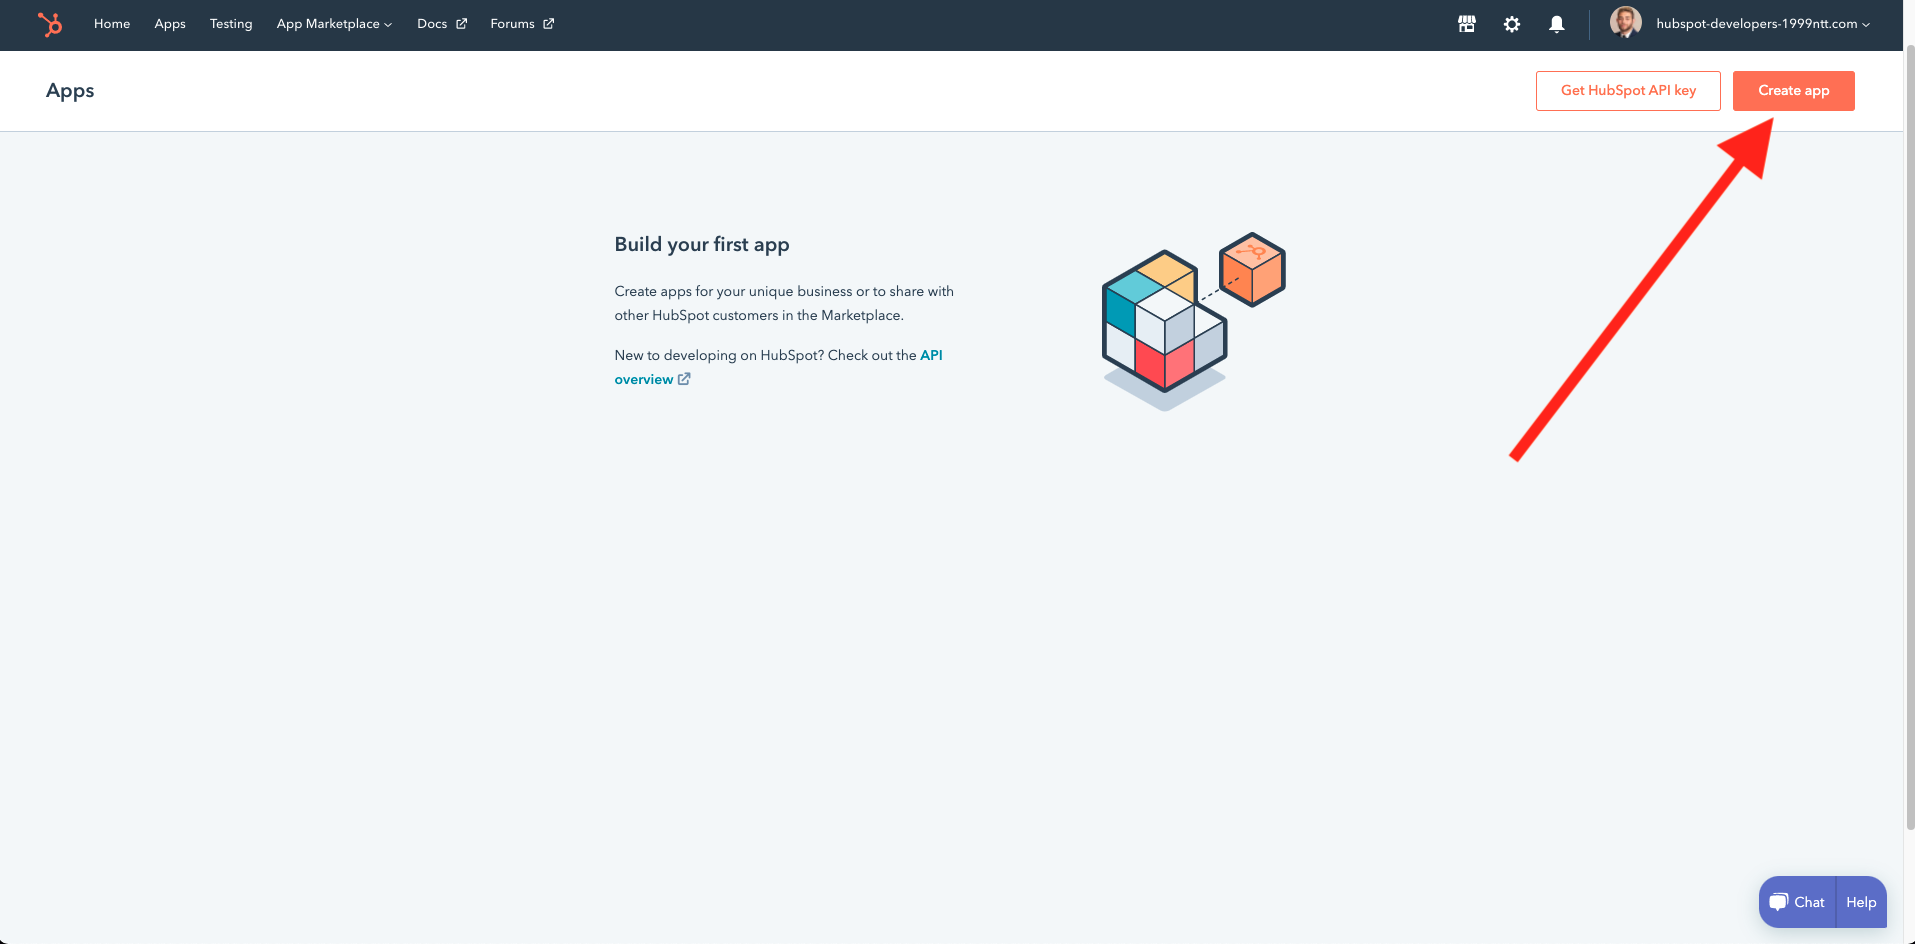
Task: Open the Forums nav item
Action: coord(512,24)
